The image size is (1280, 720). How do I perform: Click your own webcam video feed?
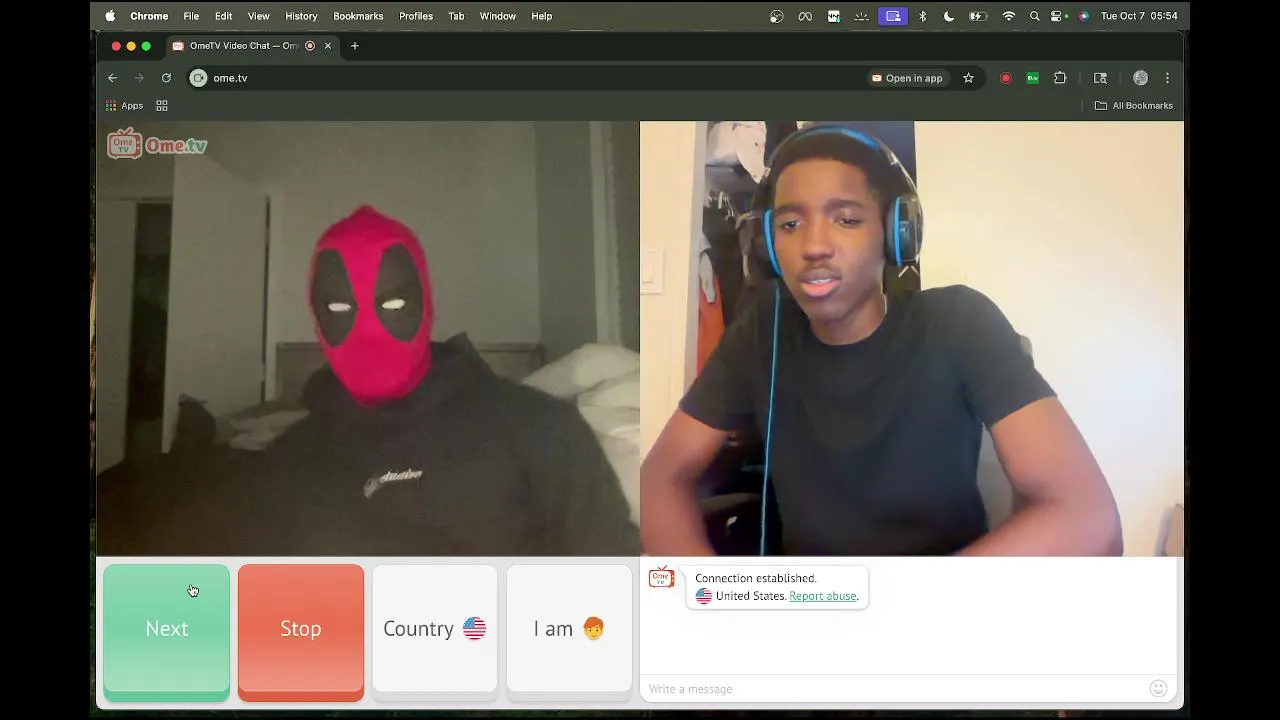912,338
